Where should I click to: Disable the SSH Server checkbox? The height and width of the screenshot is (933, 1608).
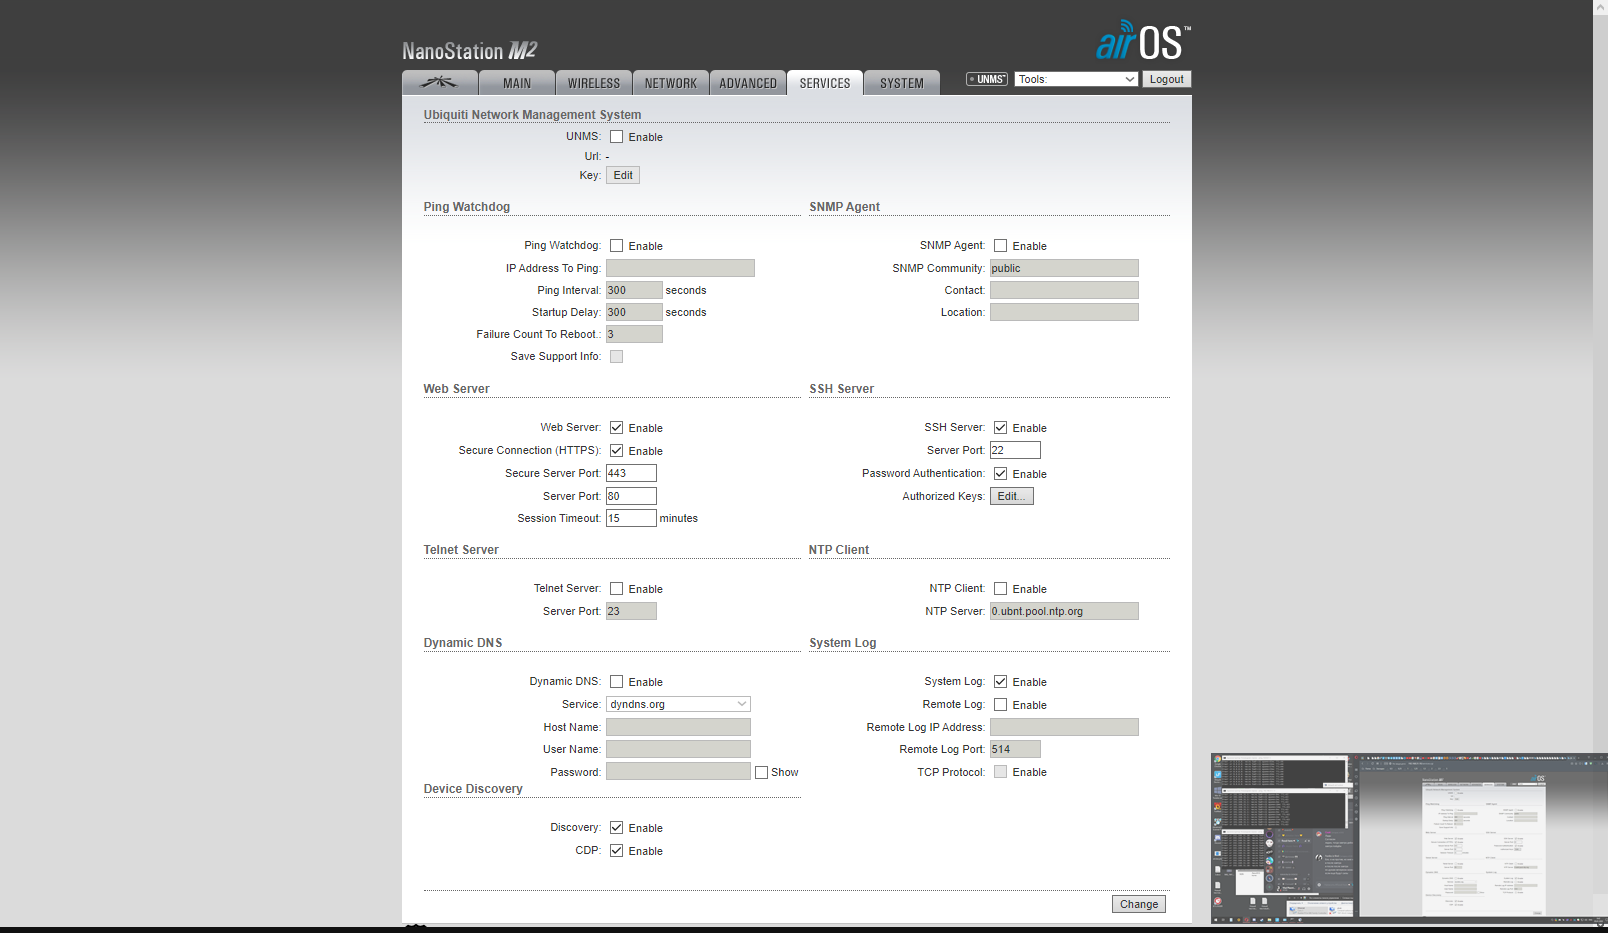1000,428
